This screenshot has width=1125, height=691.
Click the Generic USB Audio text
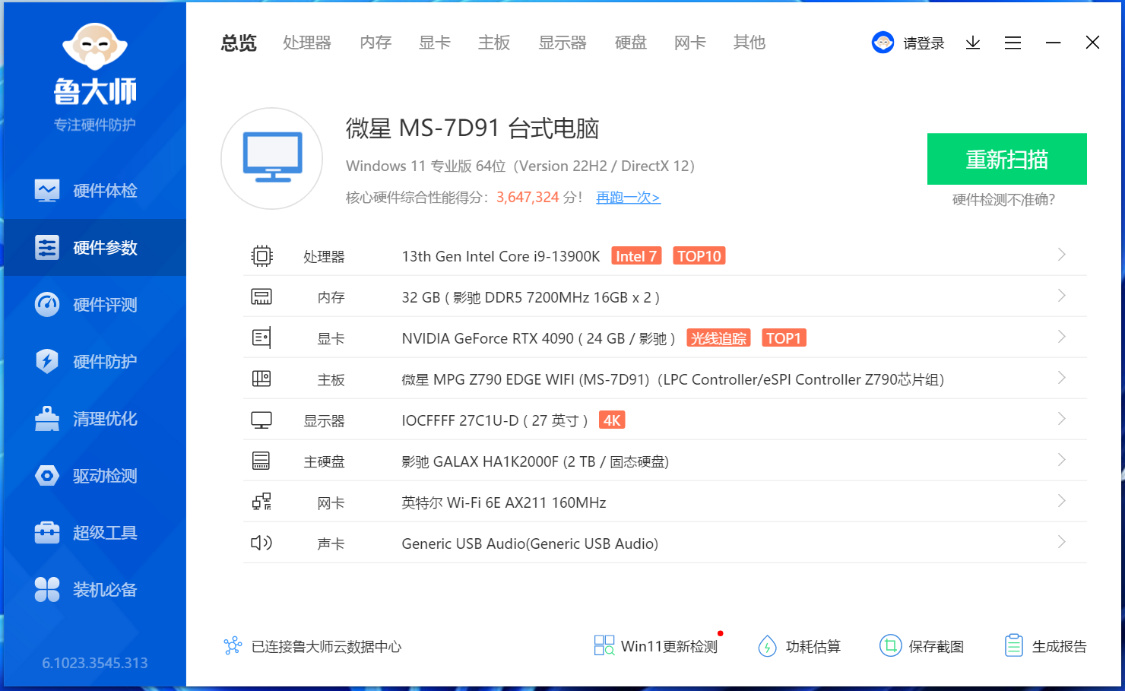tap(530, 543)
